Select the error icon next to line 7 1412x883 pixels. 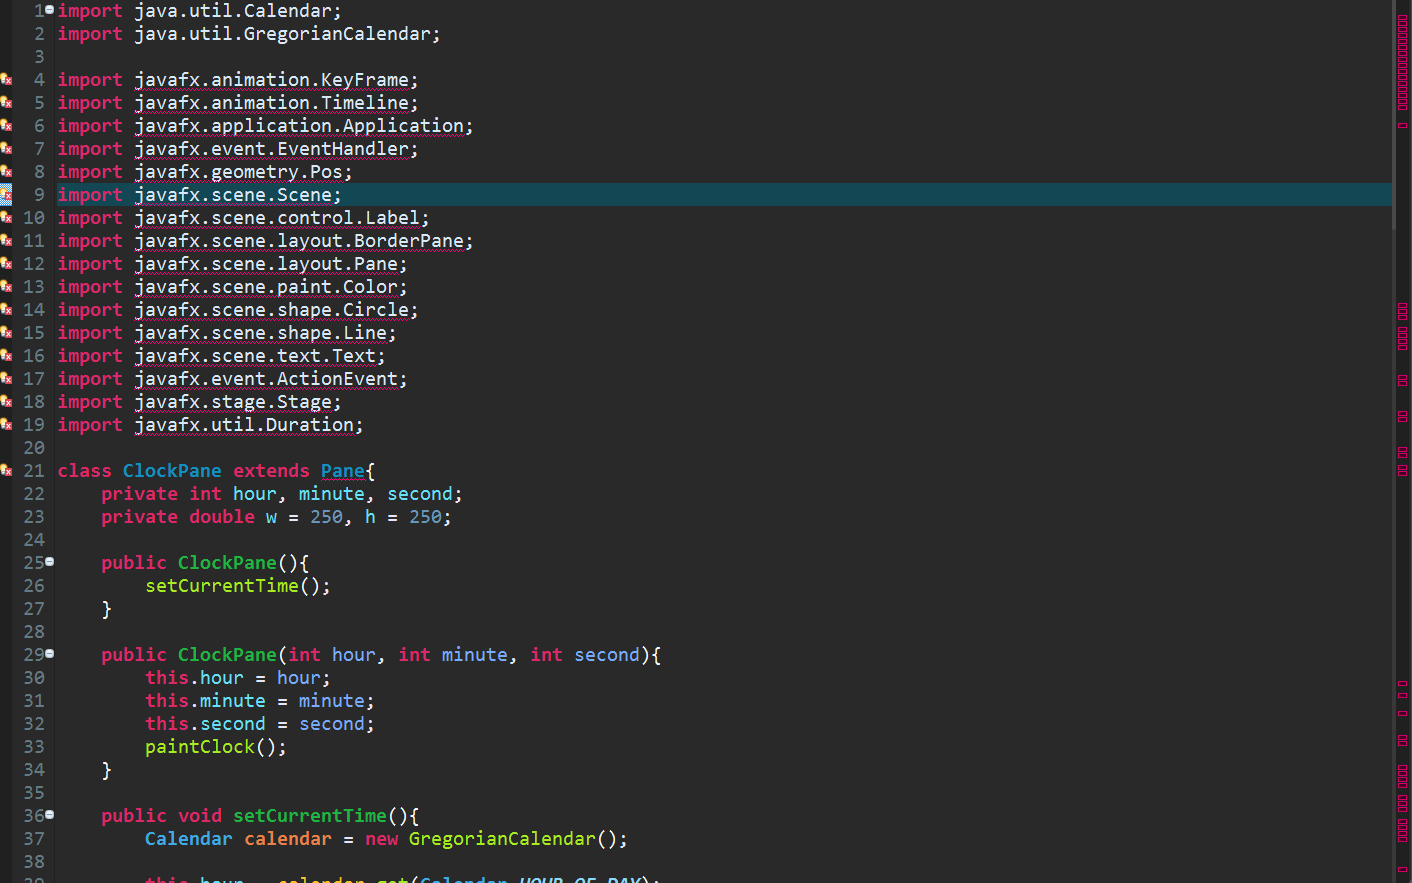[6, 149]
